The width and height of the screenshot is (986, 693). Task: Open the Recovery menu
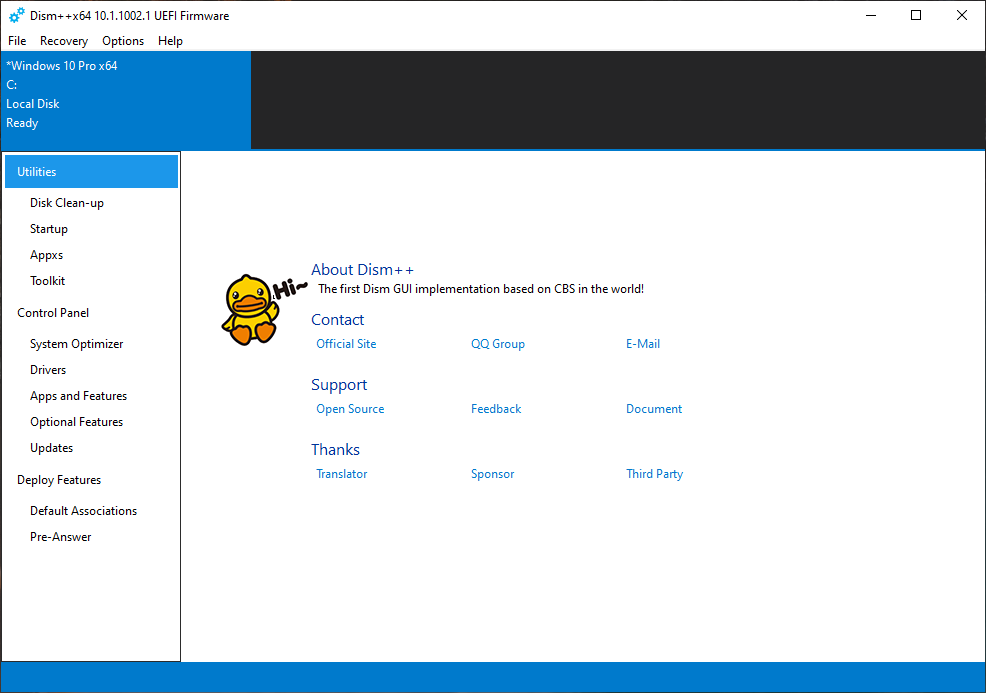64,41
